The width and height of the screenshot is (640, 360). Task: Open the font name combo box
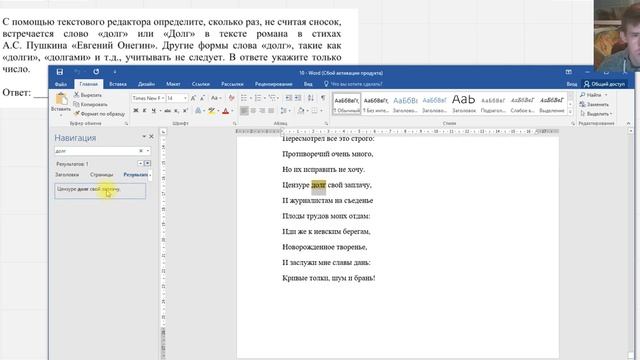pyautogui.click(x=148, y=98)
